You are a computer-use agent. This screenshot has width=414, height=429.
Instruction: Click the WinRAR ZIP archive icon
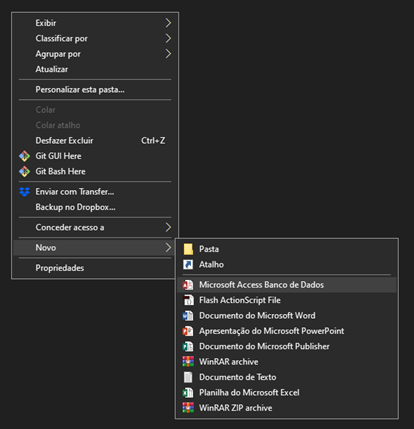188,408
